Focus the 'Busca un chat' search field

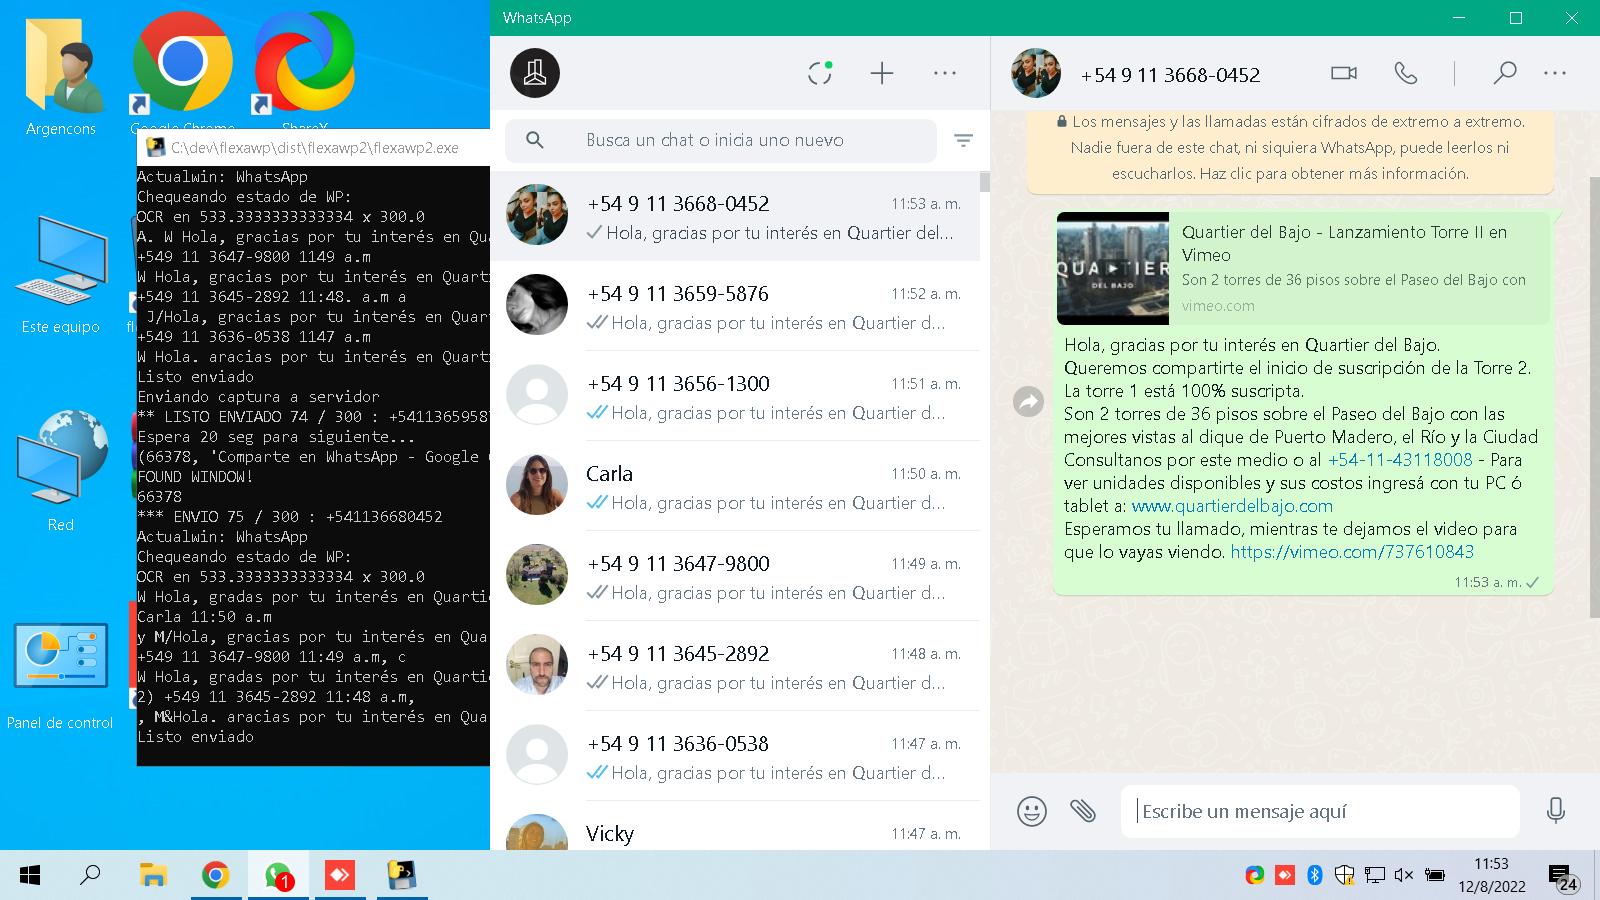coord(721,140)
